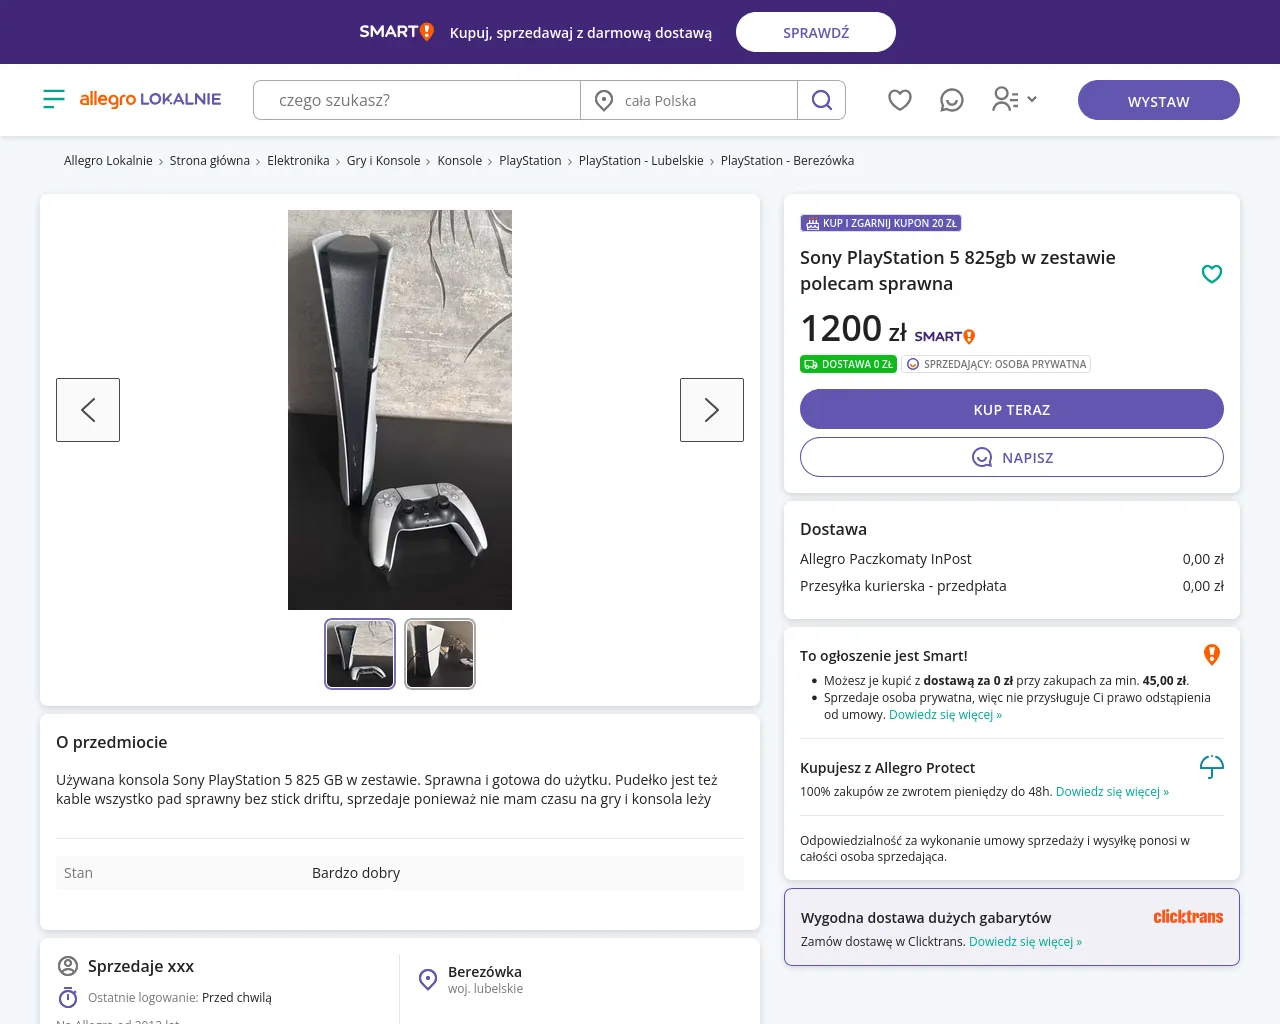Add listing to favorites with heart icon
This screenshot has height=1024, width=1280.
pos(1212,274)
